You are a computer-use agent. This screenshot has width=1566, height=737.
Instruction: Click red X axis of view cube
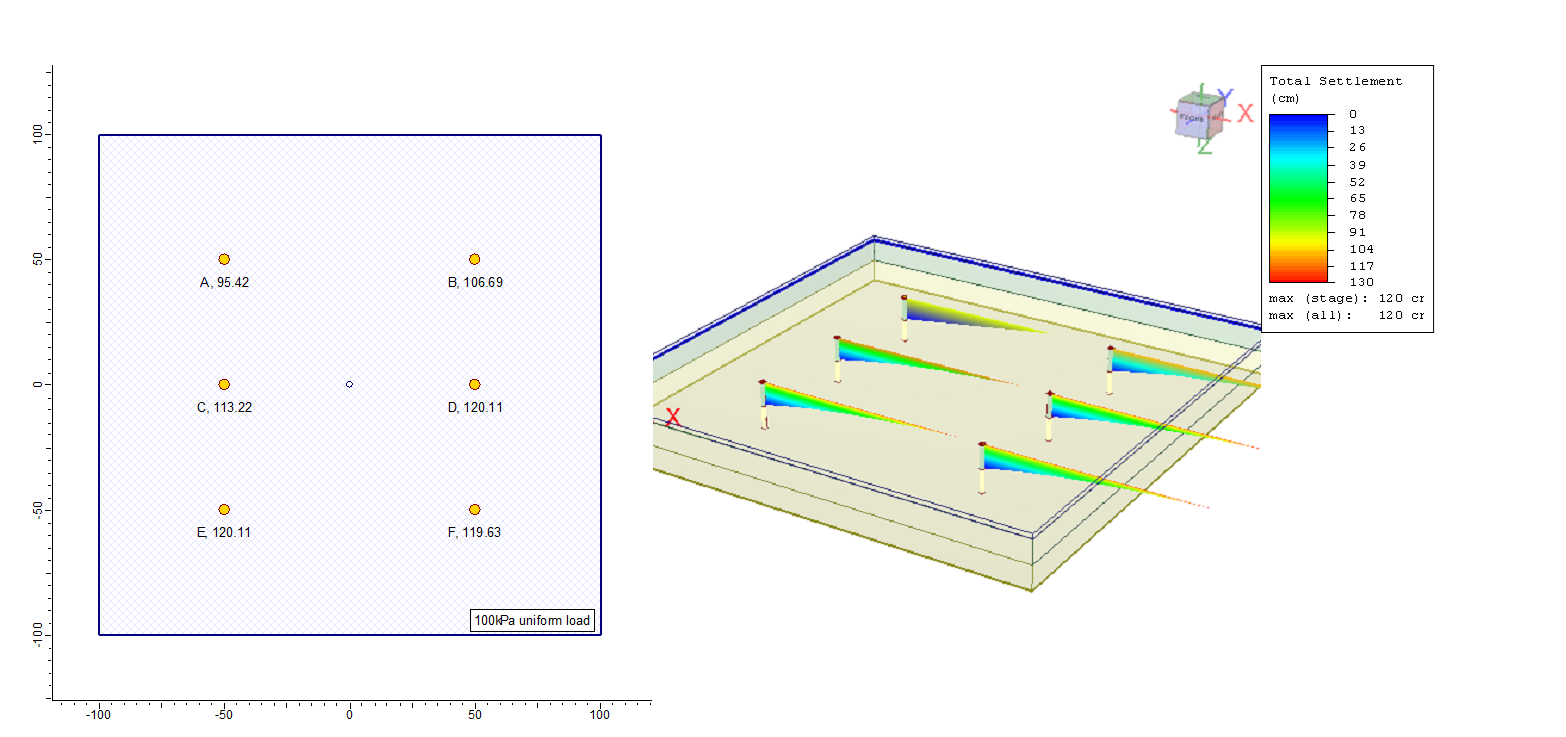tap(1245, 113)
